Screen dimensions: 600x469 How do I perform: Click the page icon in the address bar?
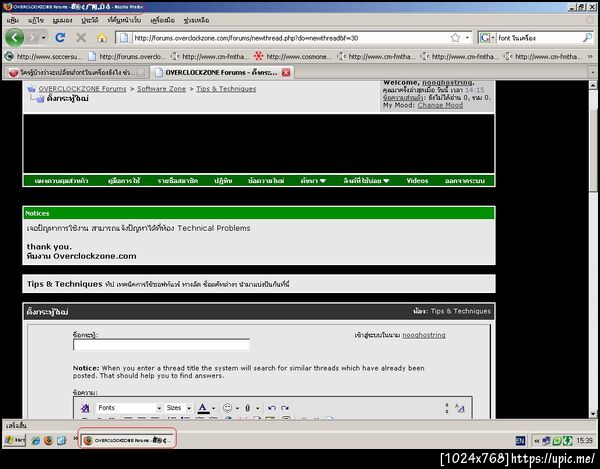coord(123,37)
